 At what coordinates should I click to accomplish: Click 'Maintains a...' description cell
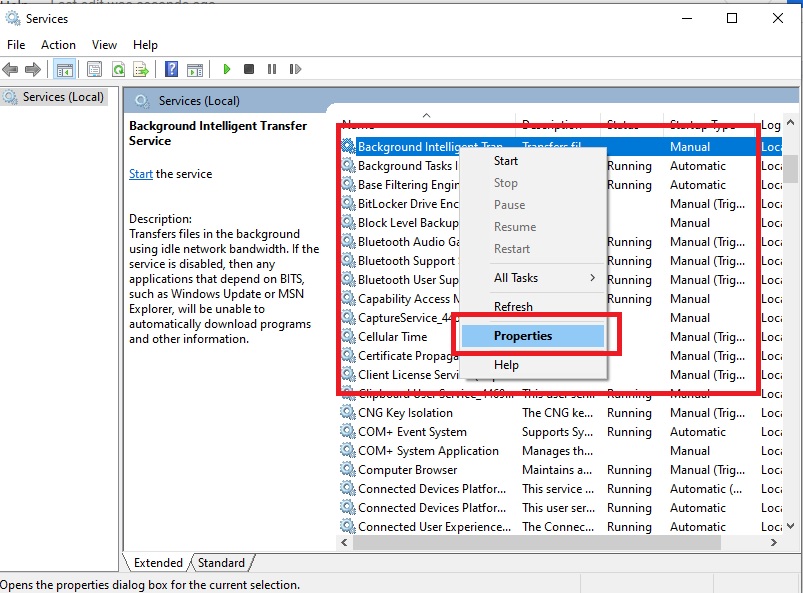point(557,470)
